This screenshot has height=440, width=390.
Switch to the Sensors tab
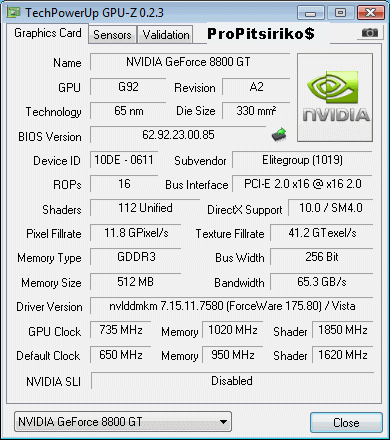tap(112, 35)
